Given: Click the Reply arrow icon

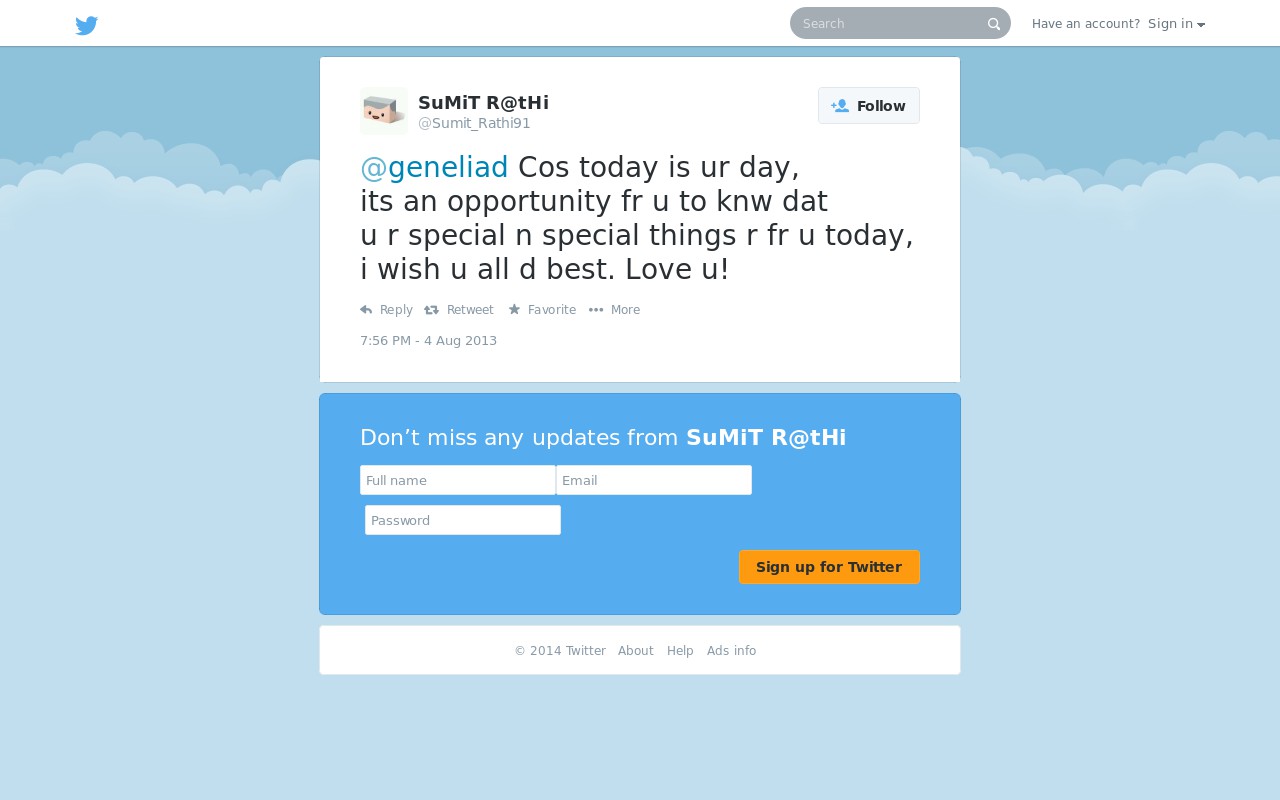Looking at the screenshot, I should tap(366, 310).
